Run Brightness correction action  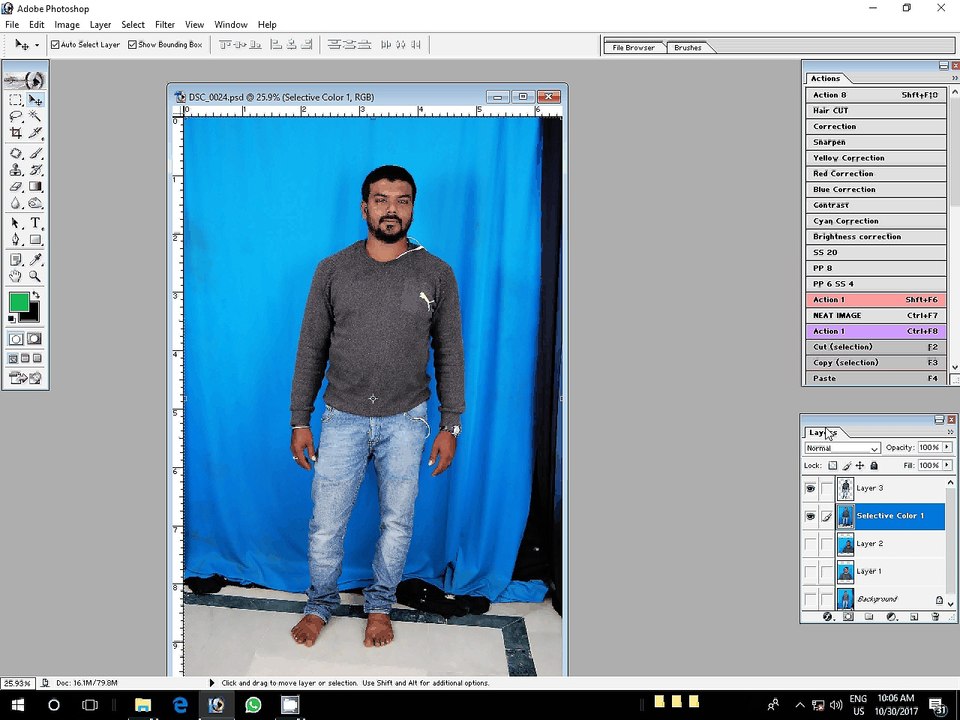876,236
